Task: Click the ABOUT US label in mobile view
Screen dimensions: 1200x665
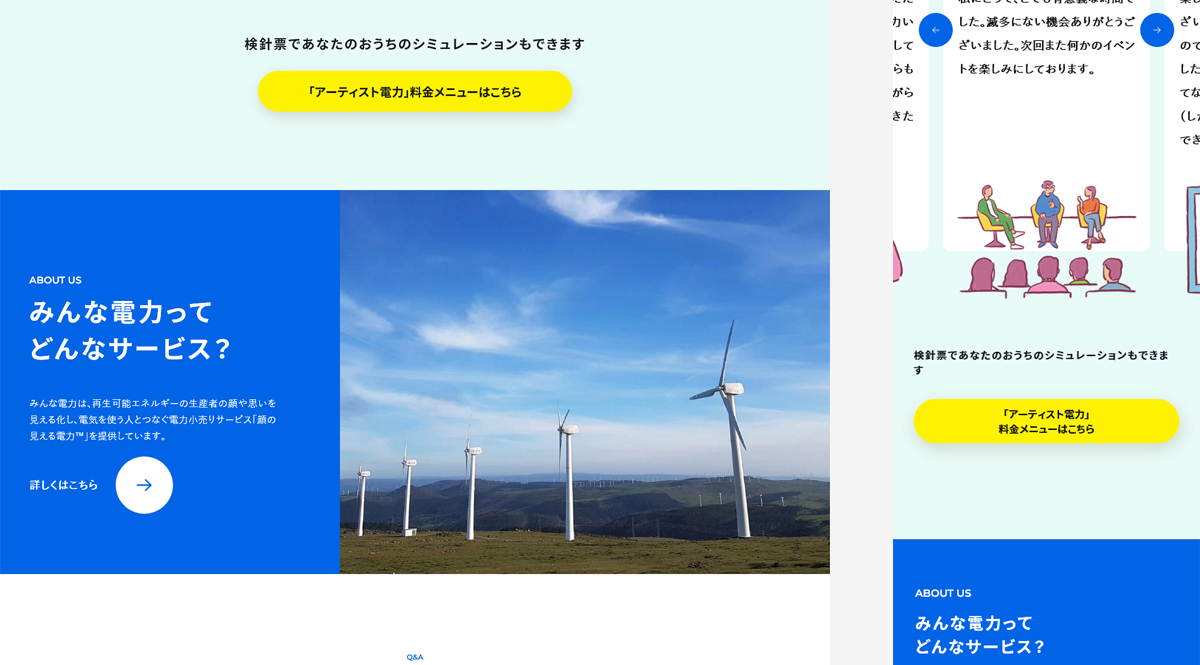Action: tap(943, 593)
